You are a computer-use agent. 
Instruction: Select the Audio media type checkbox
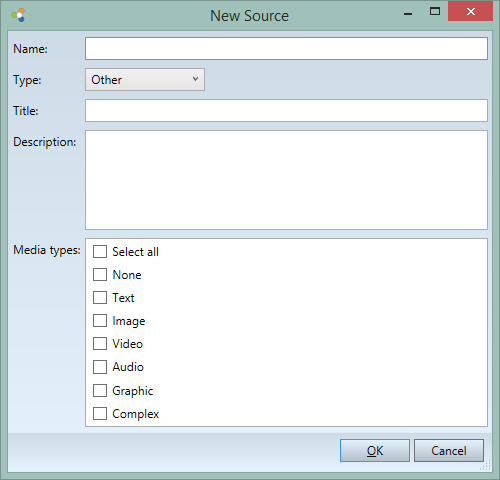100,367
